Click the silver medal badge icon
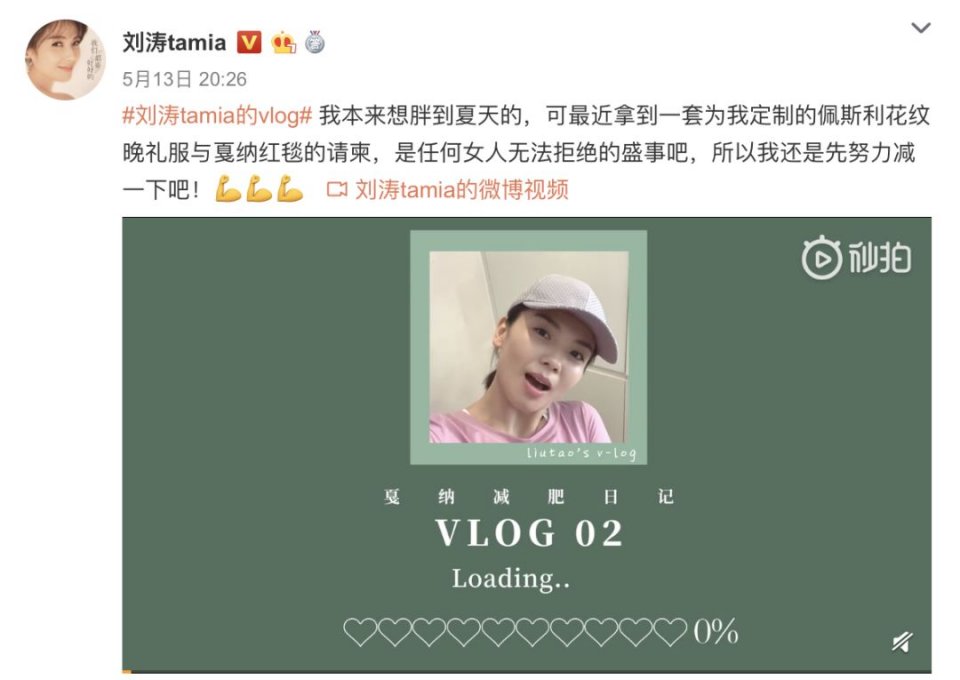960x680 pixels. point(315,42)
